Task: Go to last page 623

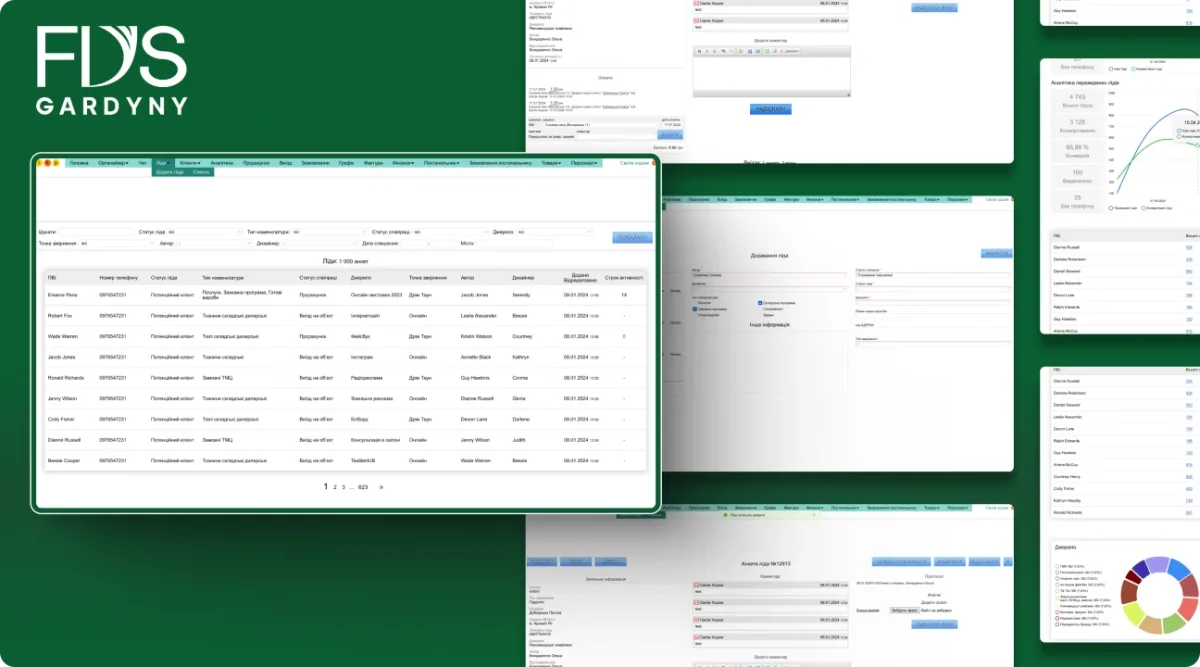Action: 363,487
